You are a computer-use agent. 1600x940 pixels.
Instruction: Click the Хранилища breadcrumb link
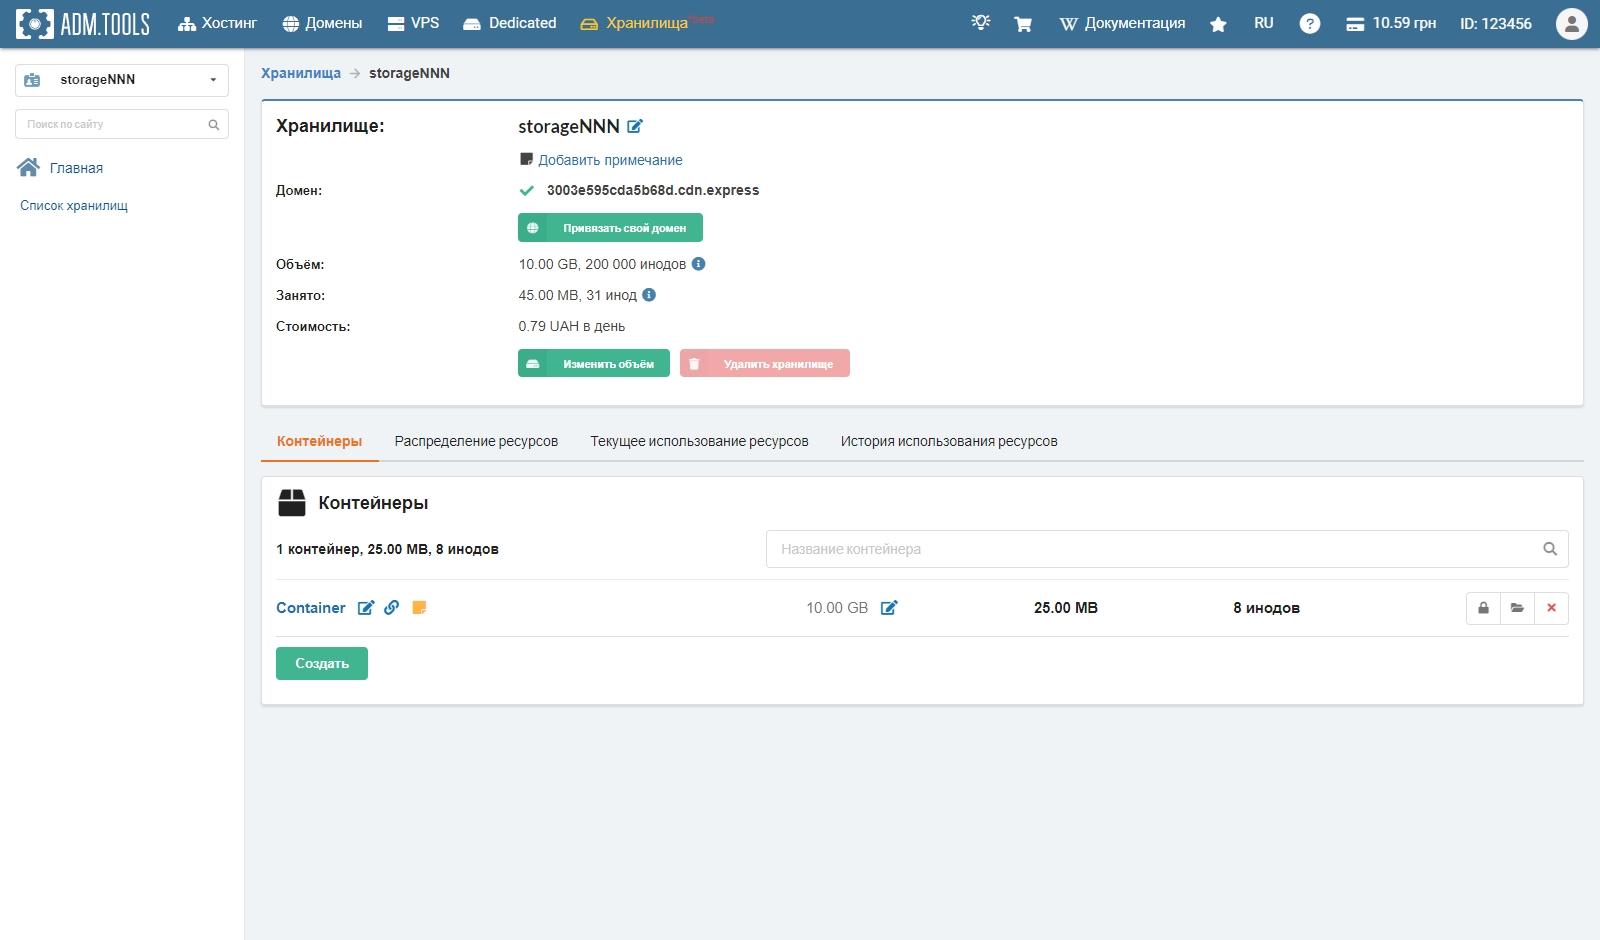tap(301, 73)
